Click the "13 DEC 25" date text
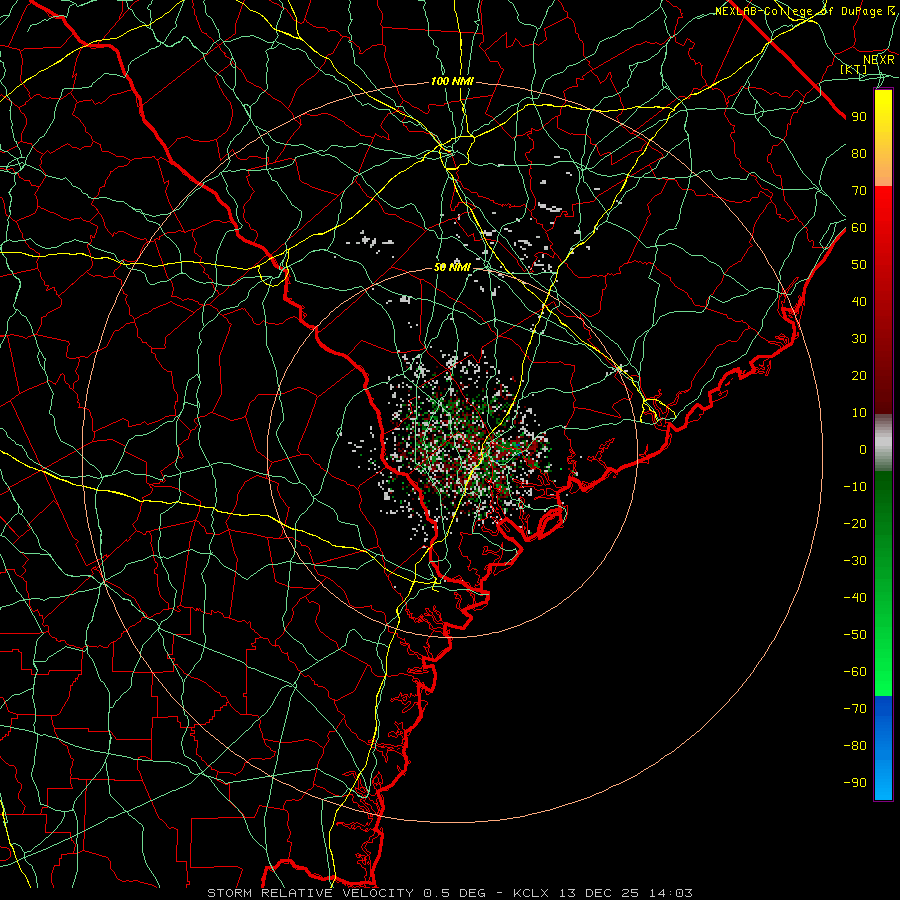This screenshot has height=900, width=900. [599, 893]
